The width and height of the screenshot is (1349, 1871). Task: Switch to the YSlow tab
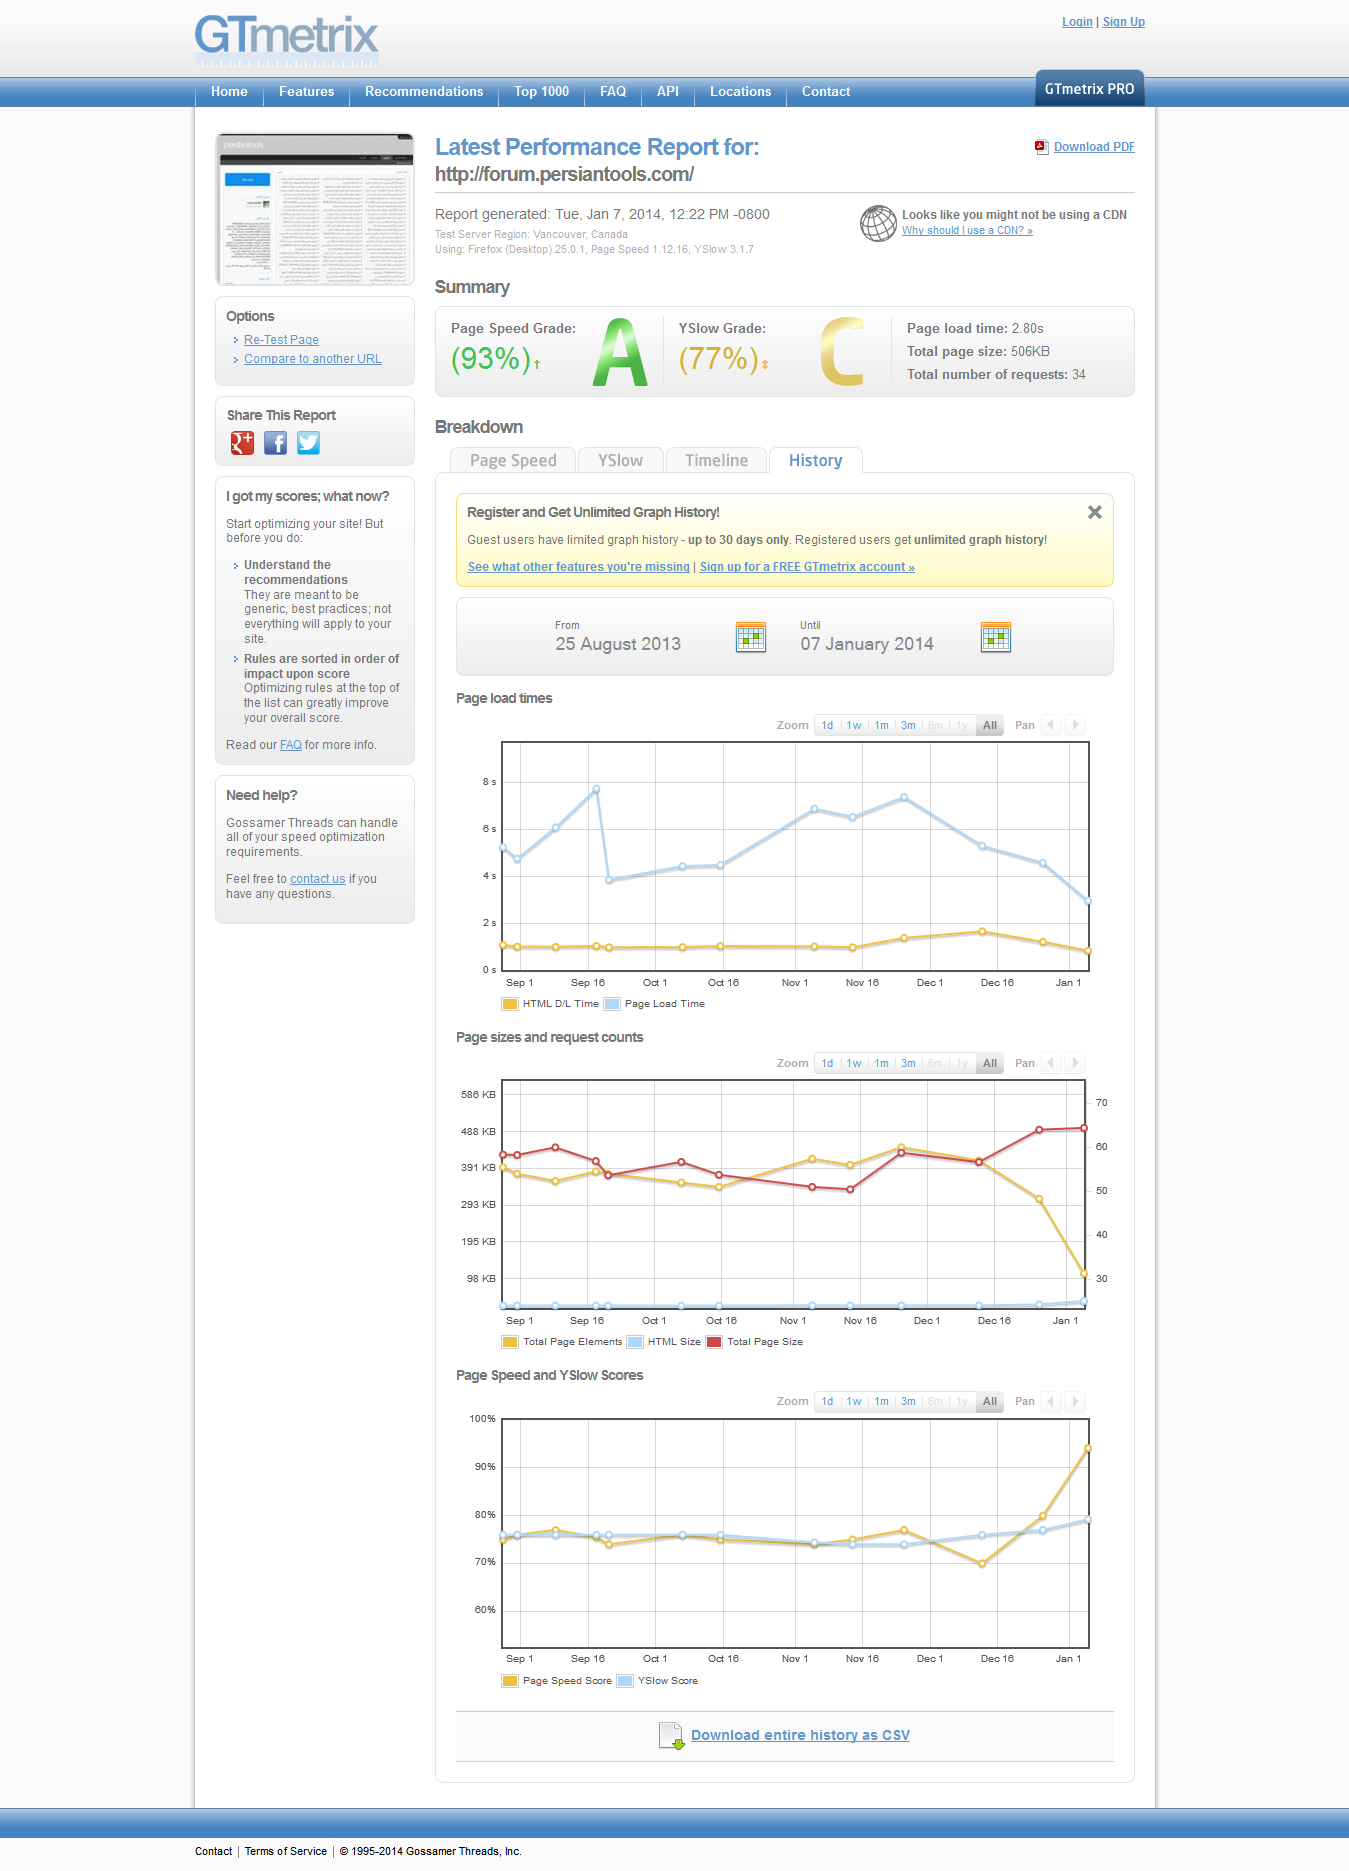click(x=620, y=460)
